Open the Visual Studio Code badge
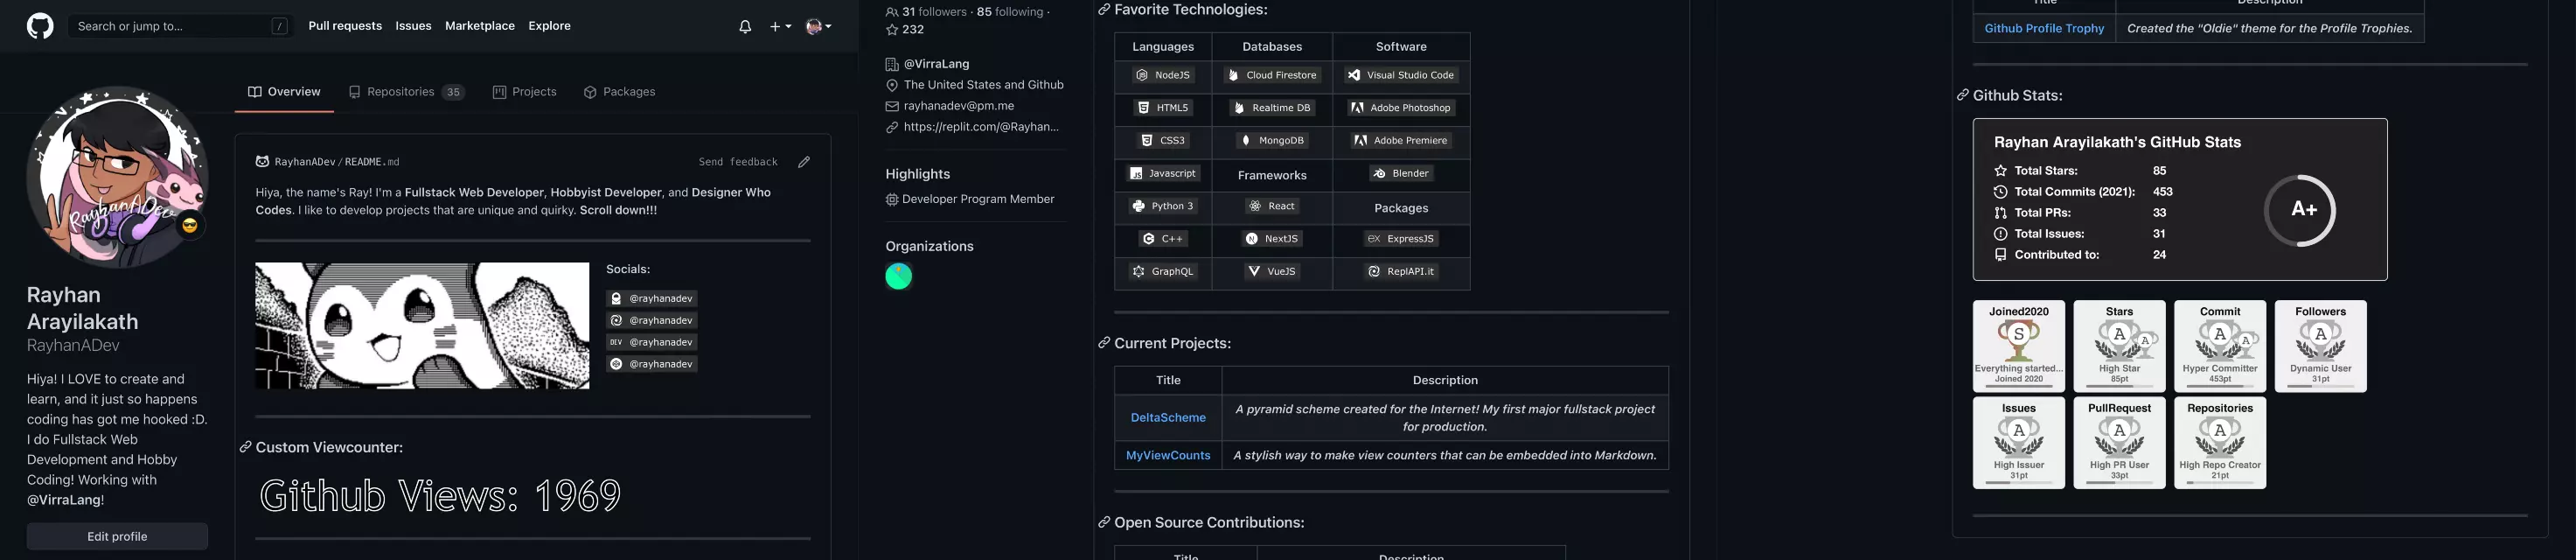The image size is (2576, 560). pyautogui.click(x=1401, y=75)
